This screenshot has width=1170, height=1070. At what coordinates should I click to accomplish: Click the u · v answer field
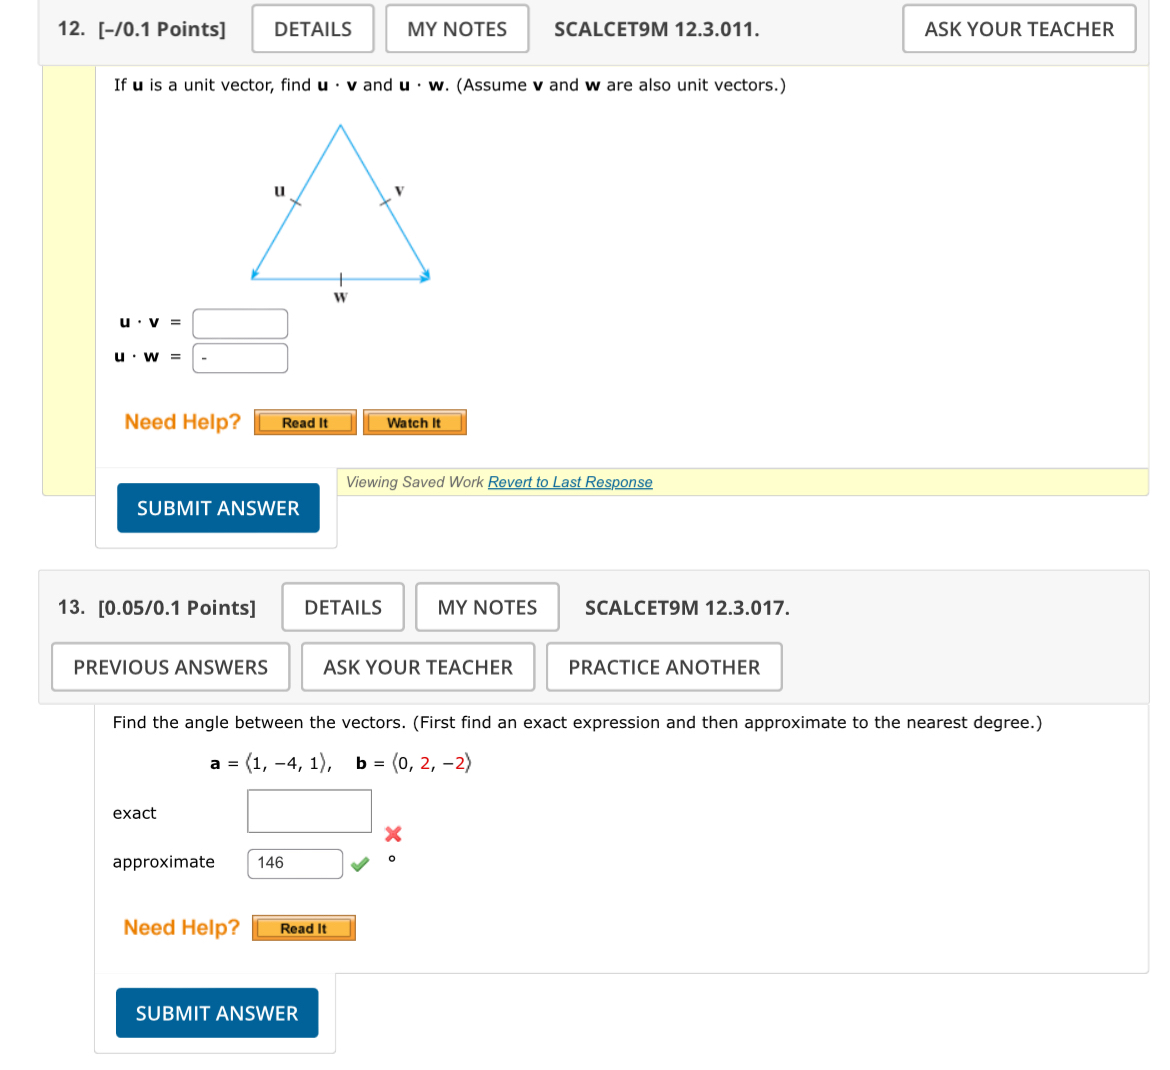coord(240,323)
